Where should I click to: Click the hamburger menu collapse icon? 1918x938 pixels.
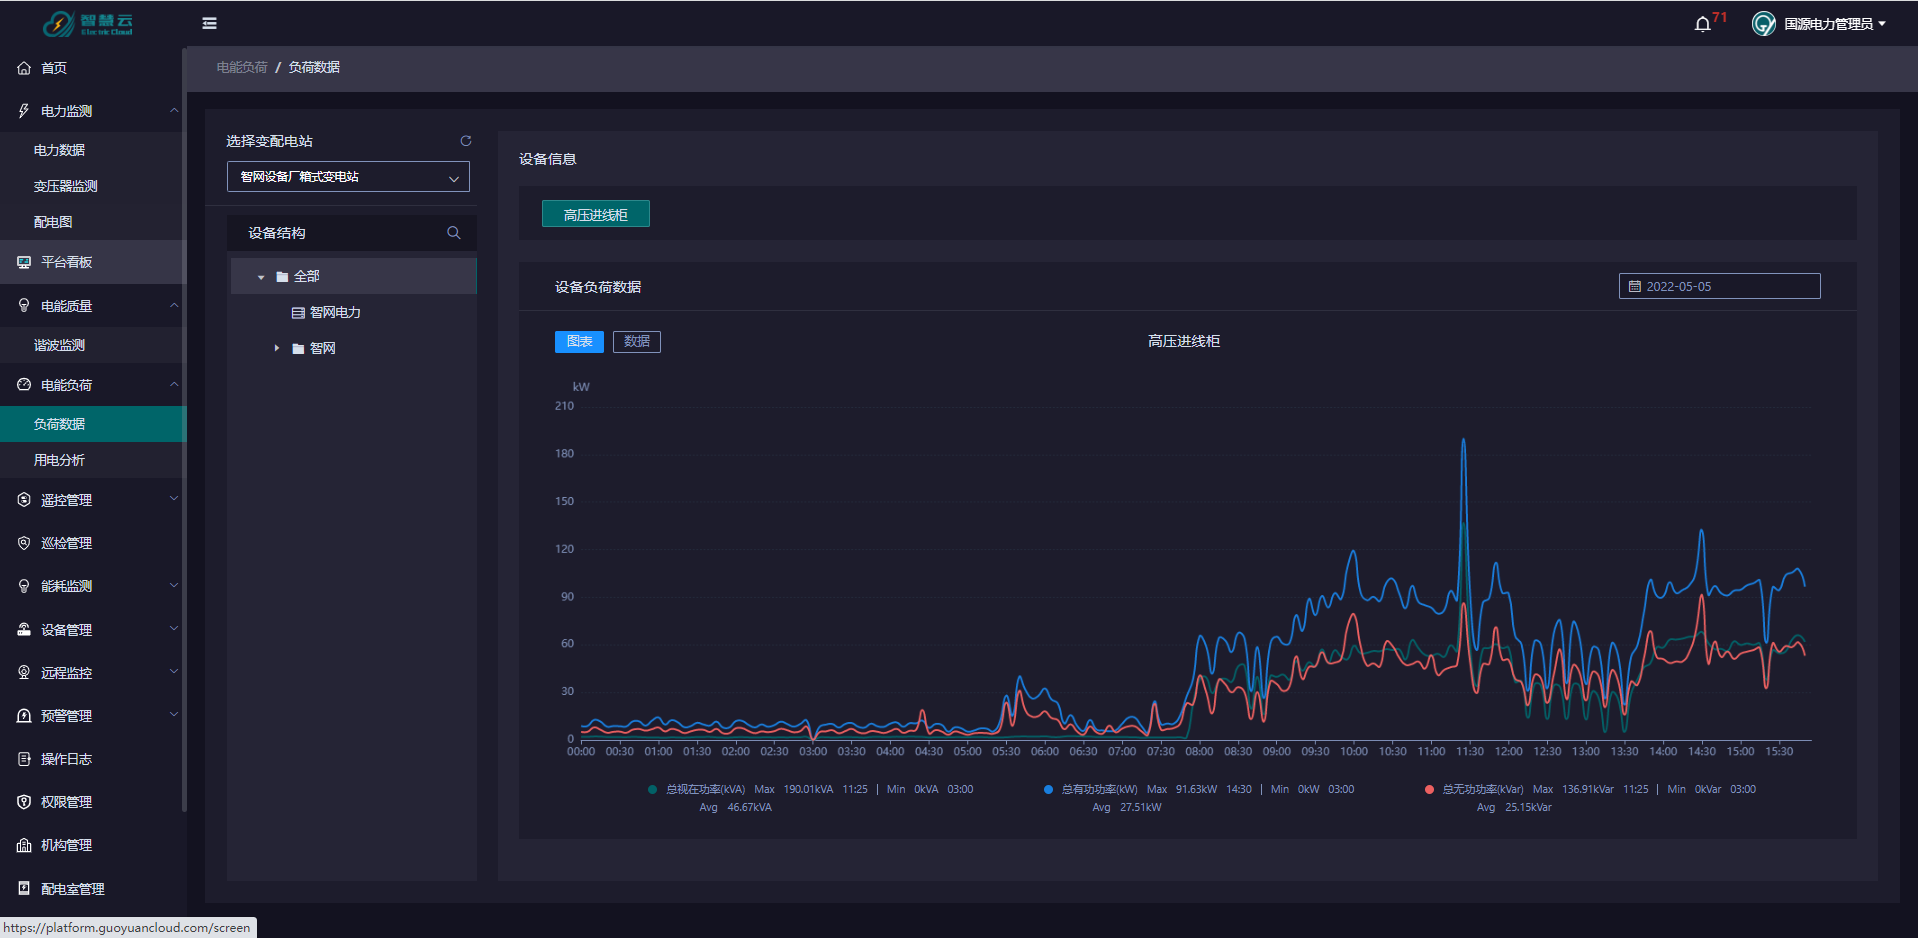click(209, 23)
